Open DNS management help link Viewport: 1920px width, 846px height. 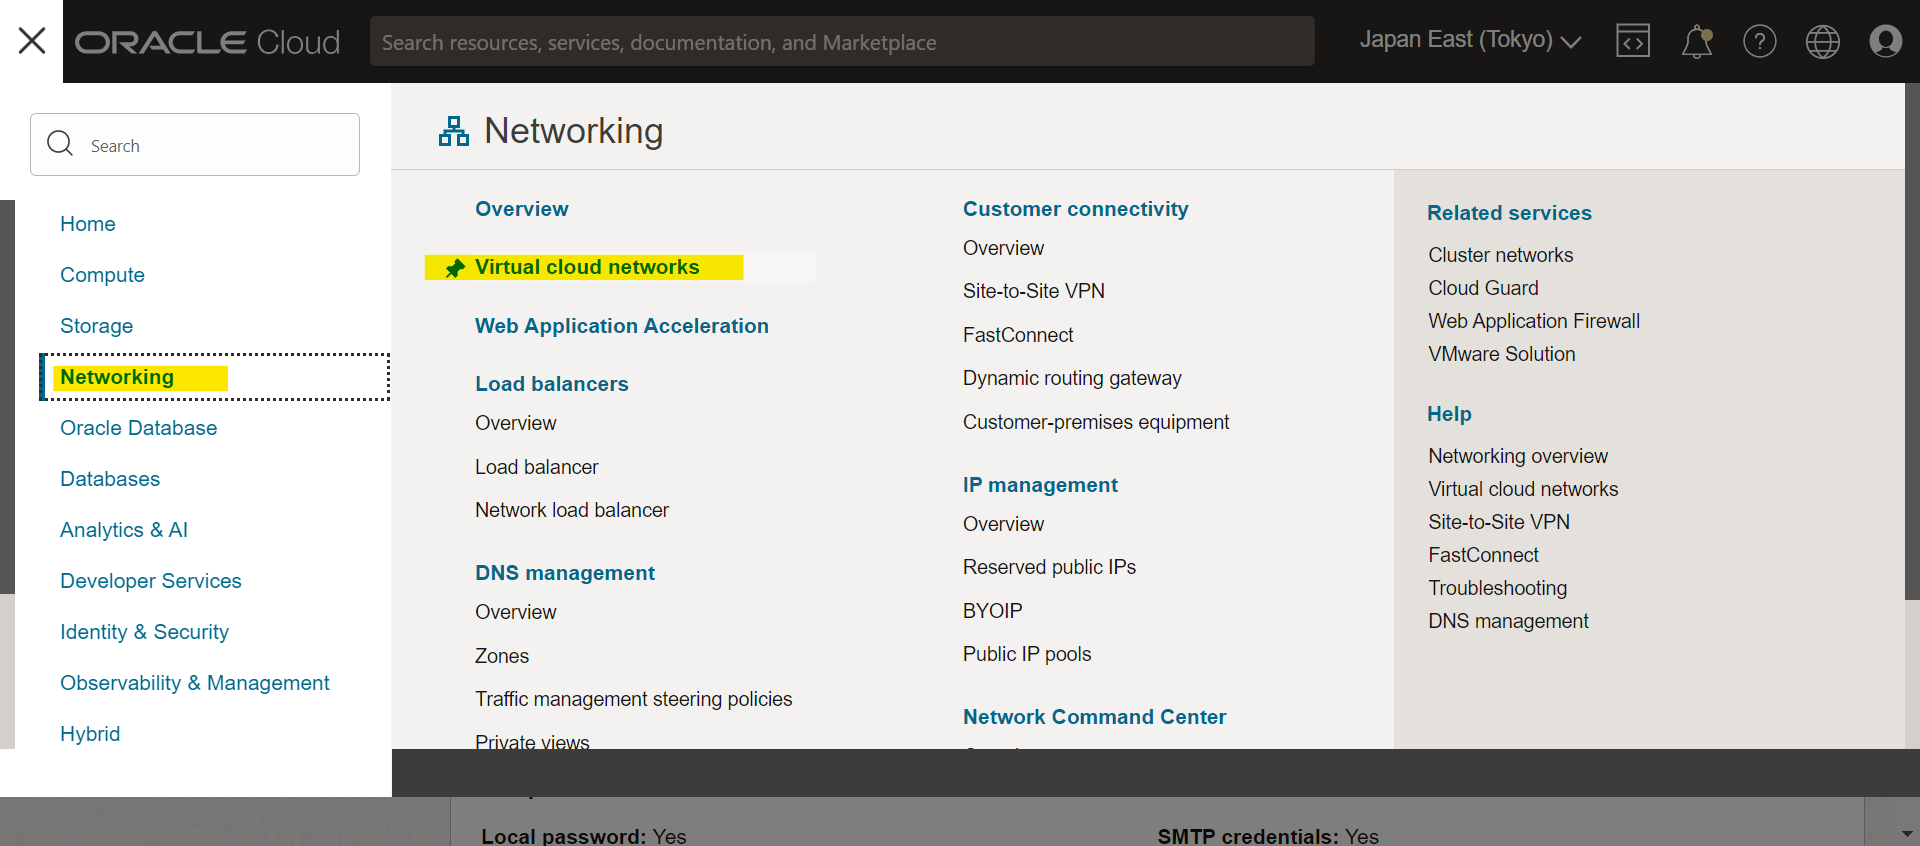[1508, 621]
